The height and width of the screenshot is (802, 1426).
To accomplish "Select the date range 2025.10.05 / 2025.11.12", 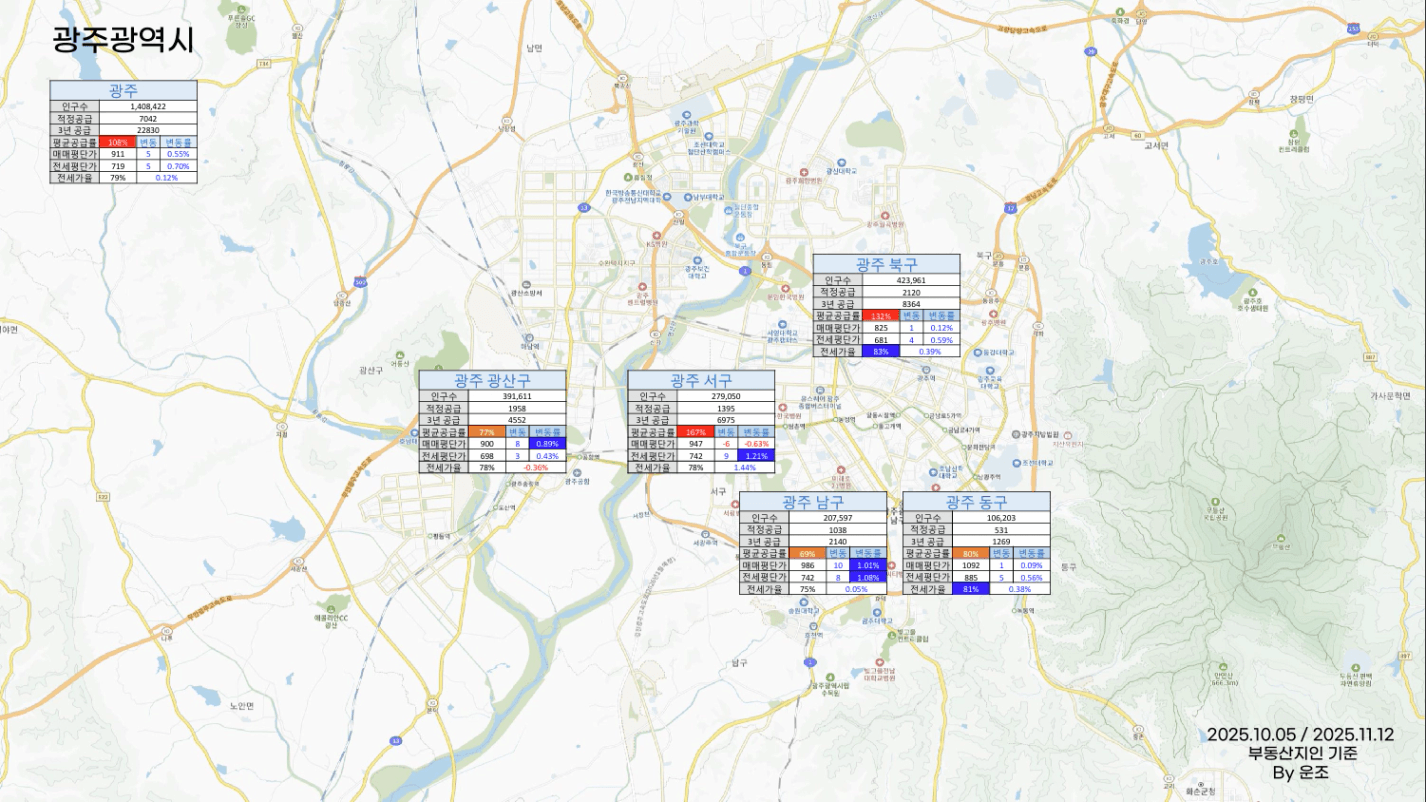I will (x=1300, y=734).
